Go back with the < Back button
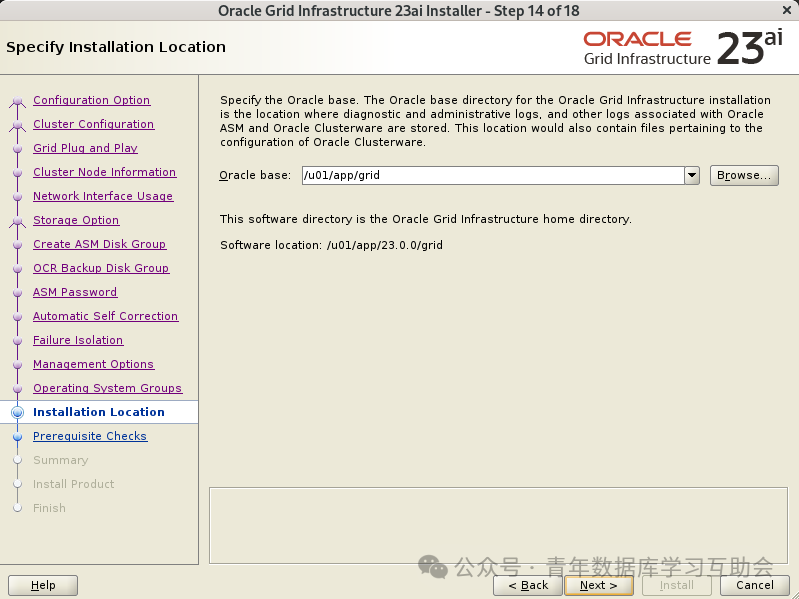799x599 pixels. click(x=528, y=585)
